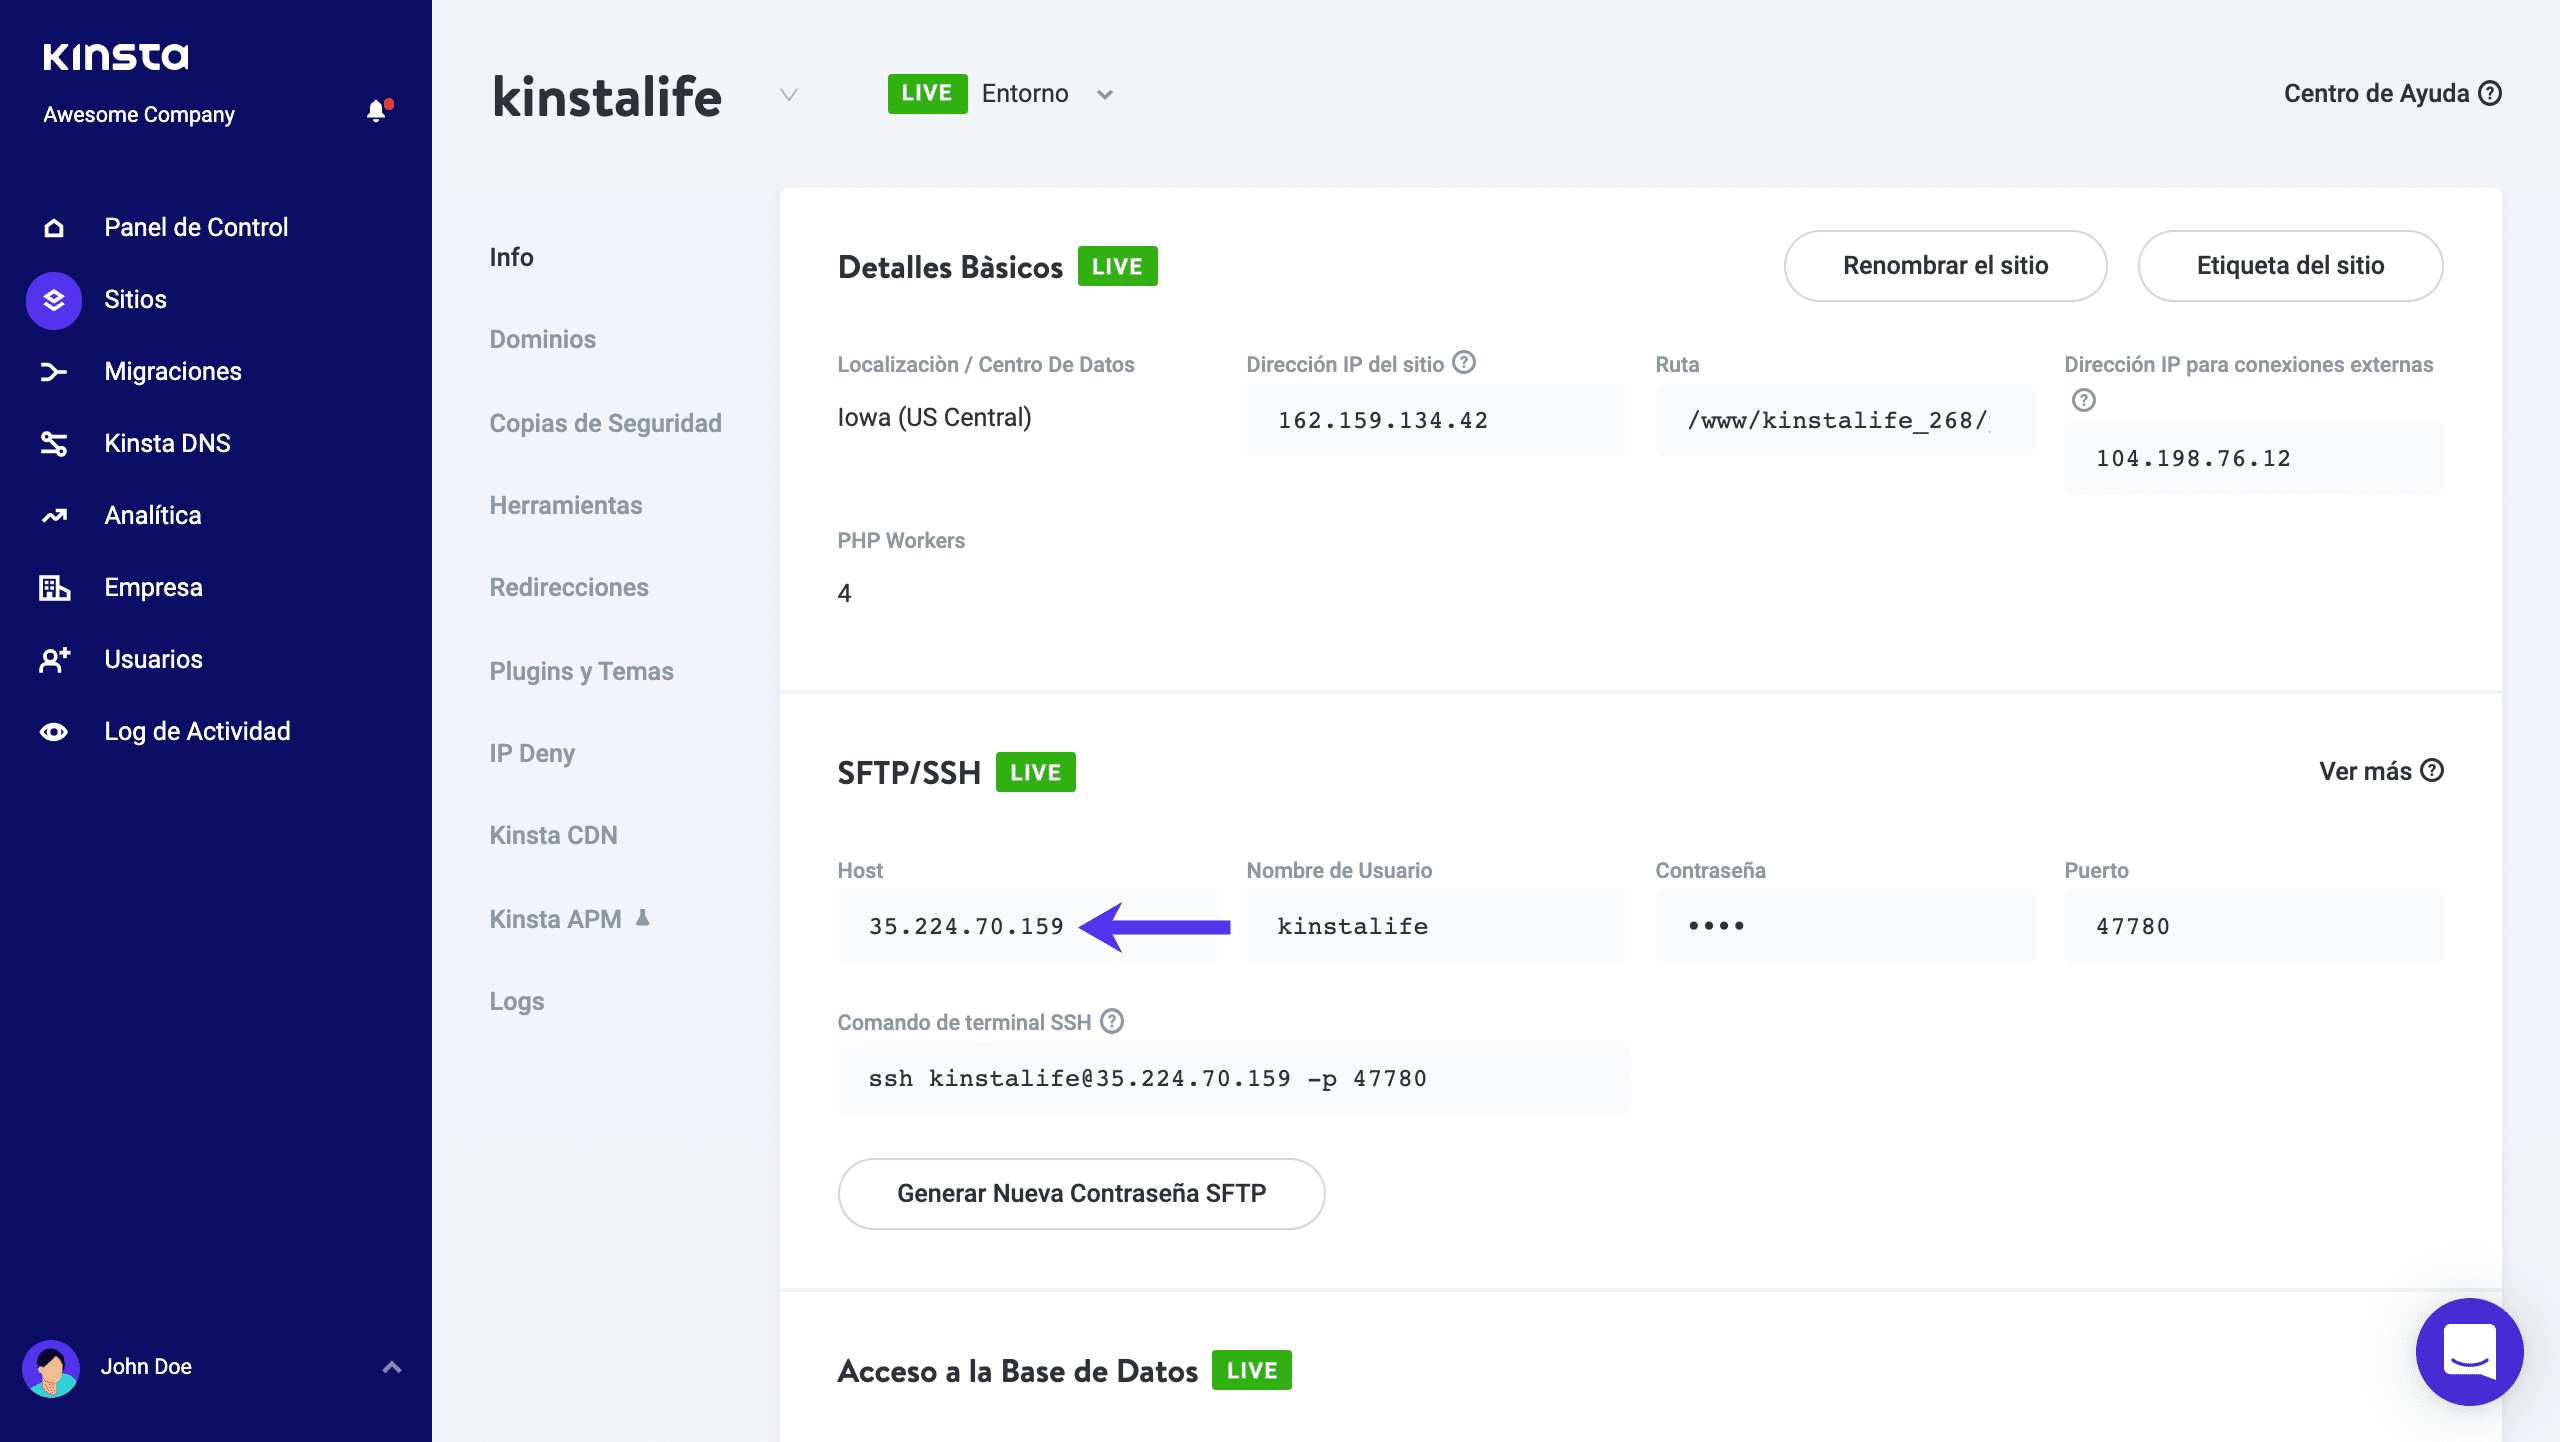The width and height of the screenshot is (2560, 1442).
Task: Click the Kinsta logo
Action: (116, 57)
